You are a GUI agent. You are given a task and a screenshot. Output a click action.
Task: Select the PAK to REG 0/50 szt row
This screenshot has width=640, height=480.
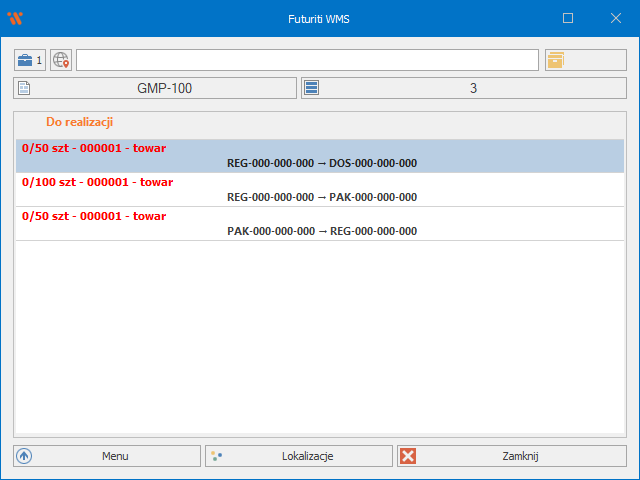tap(320, 224)
